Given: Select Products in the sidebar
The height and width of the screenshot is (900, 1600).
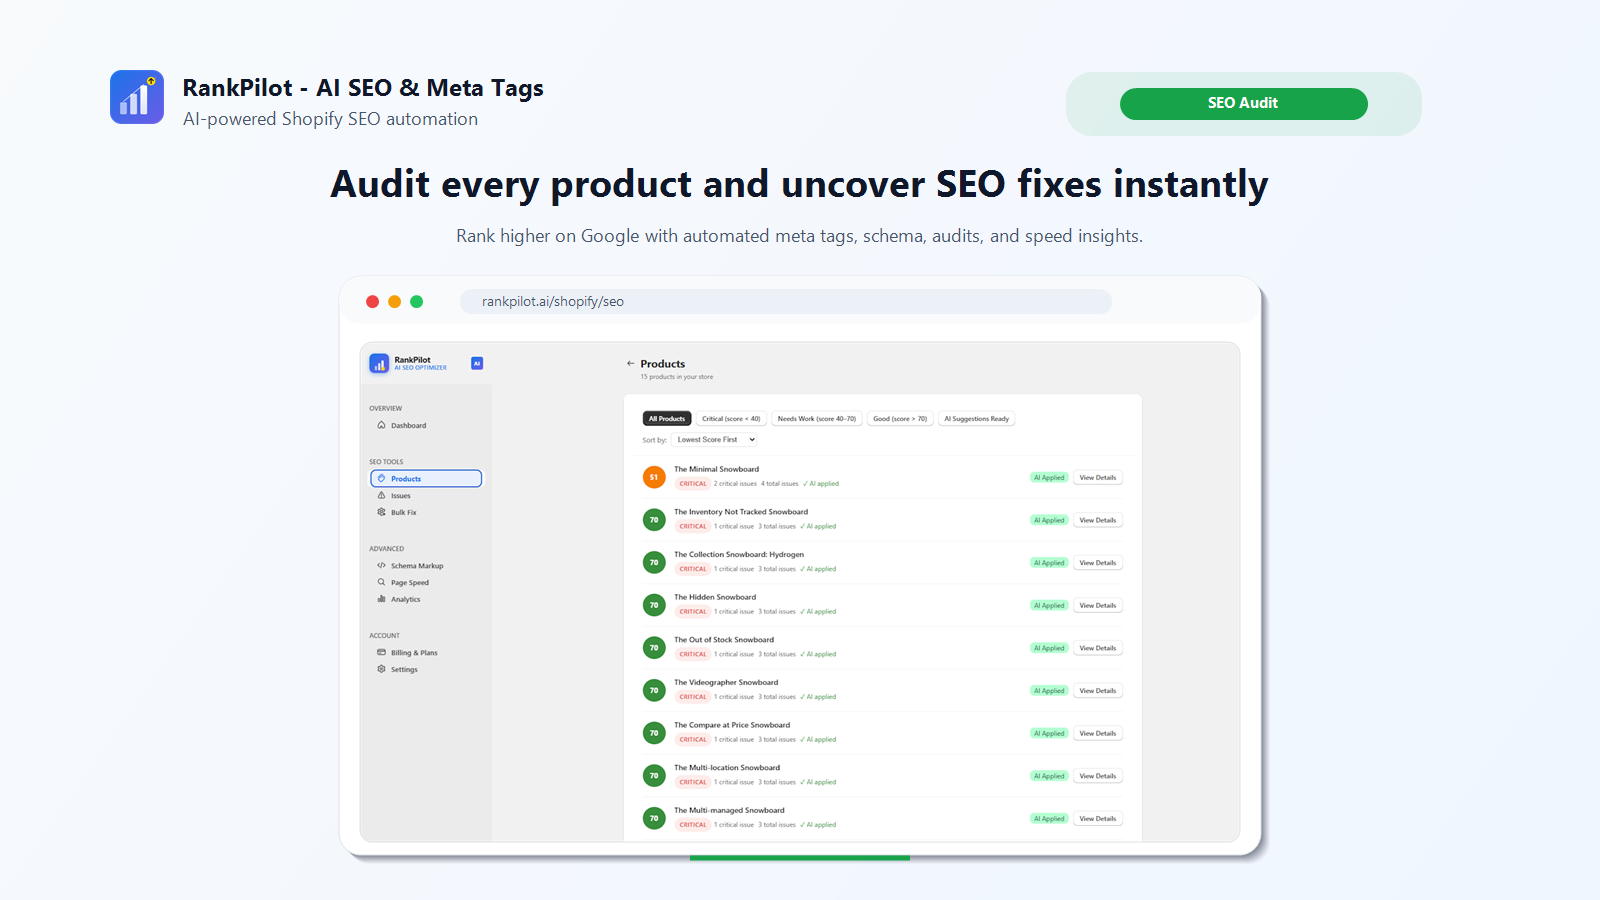Looking at the screenshot, I should tap(426, 479).
